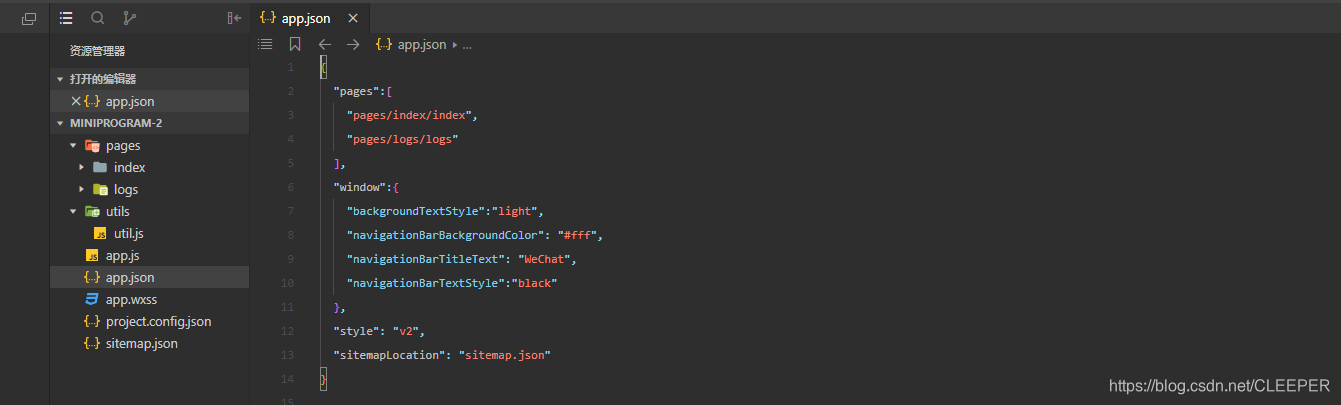Switch to the app.json editor tab
1341x405 pixels.
tap(309, 18)
